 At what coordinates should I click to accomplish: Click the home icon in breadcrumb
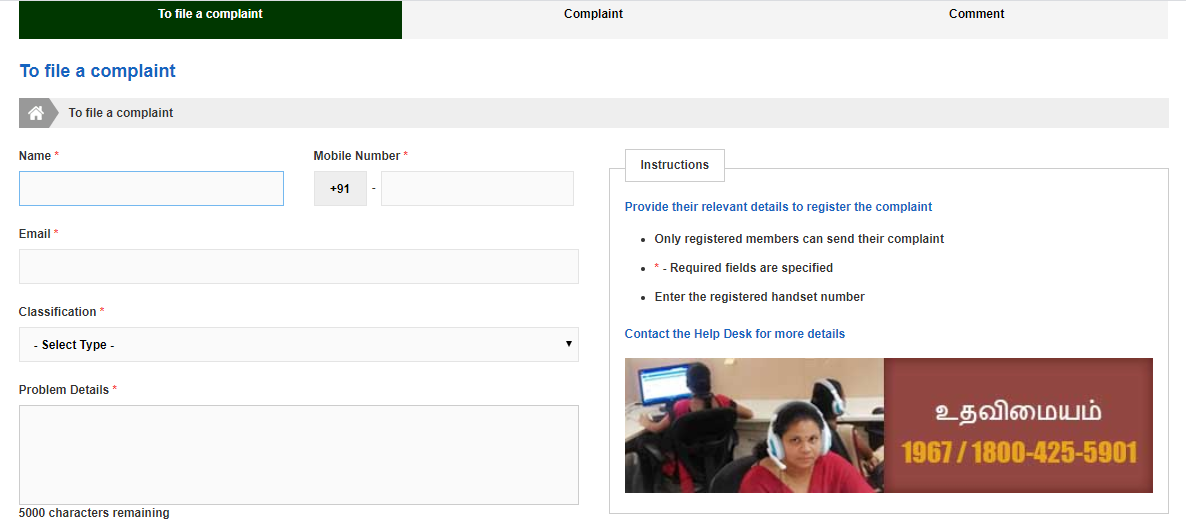click(35, 113)
